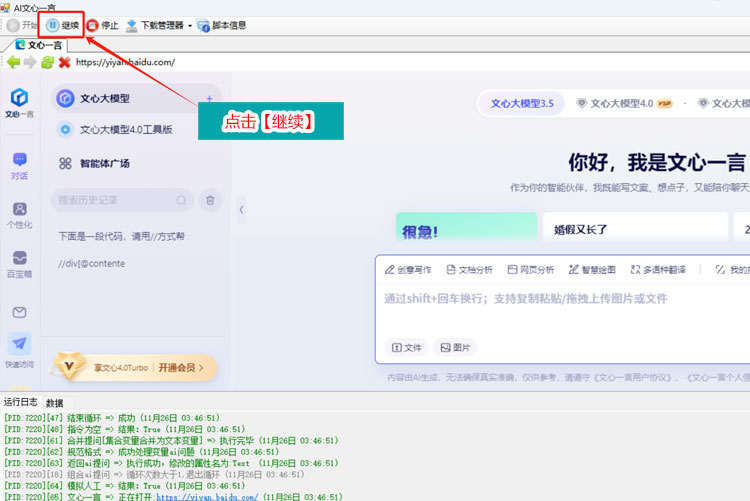Collapse the sidebar with the chevron handle
Screen dimensions: 750x501
point(242,210)
